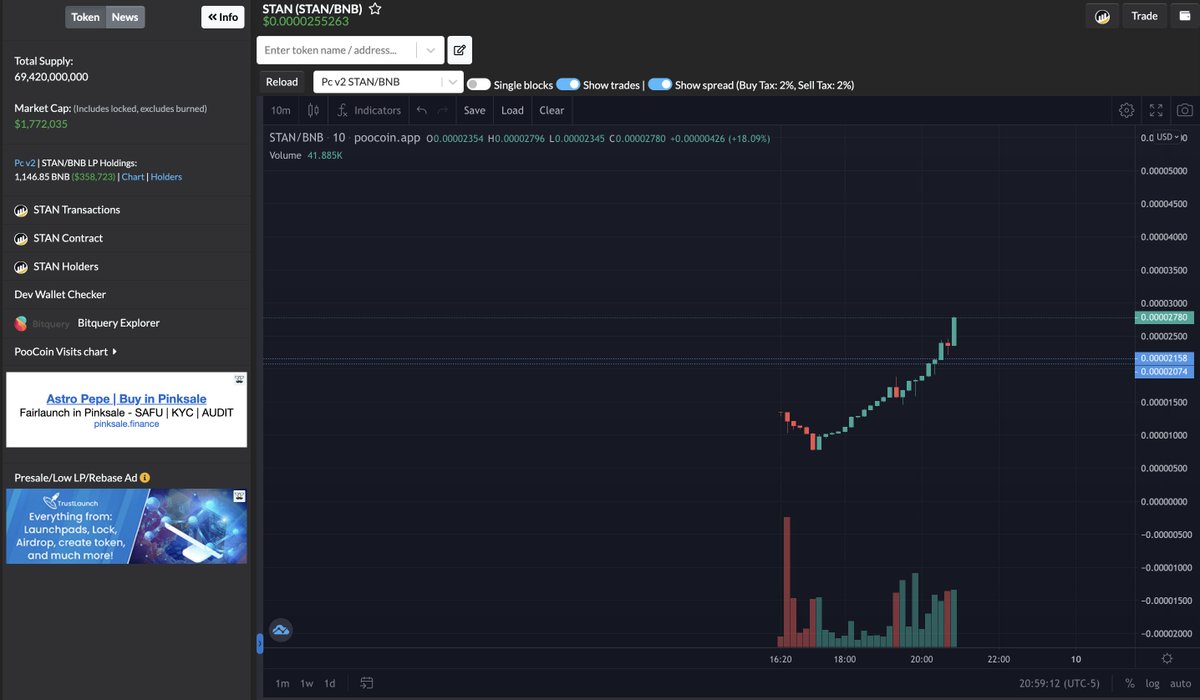
Task: Open the Pc v2 link
Action: [x=25, y=162]
